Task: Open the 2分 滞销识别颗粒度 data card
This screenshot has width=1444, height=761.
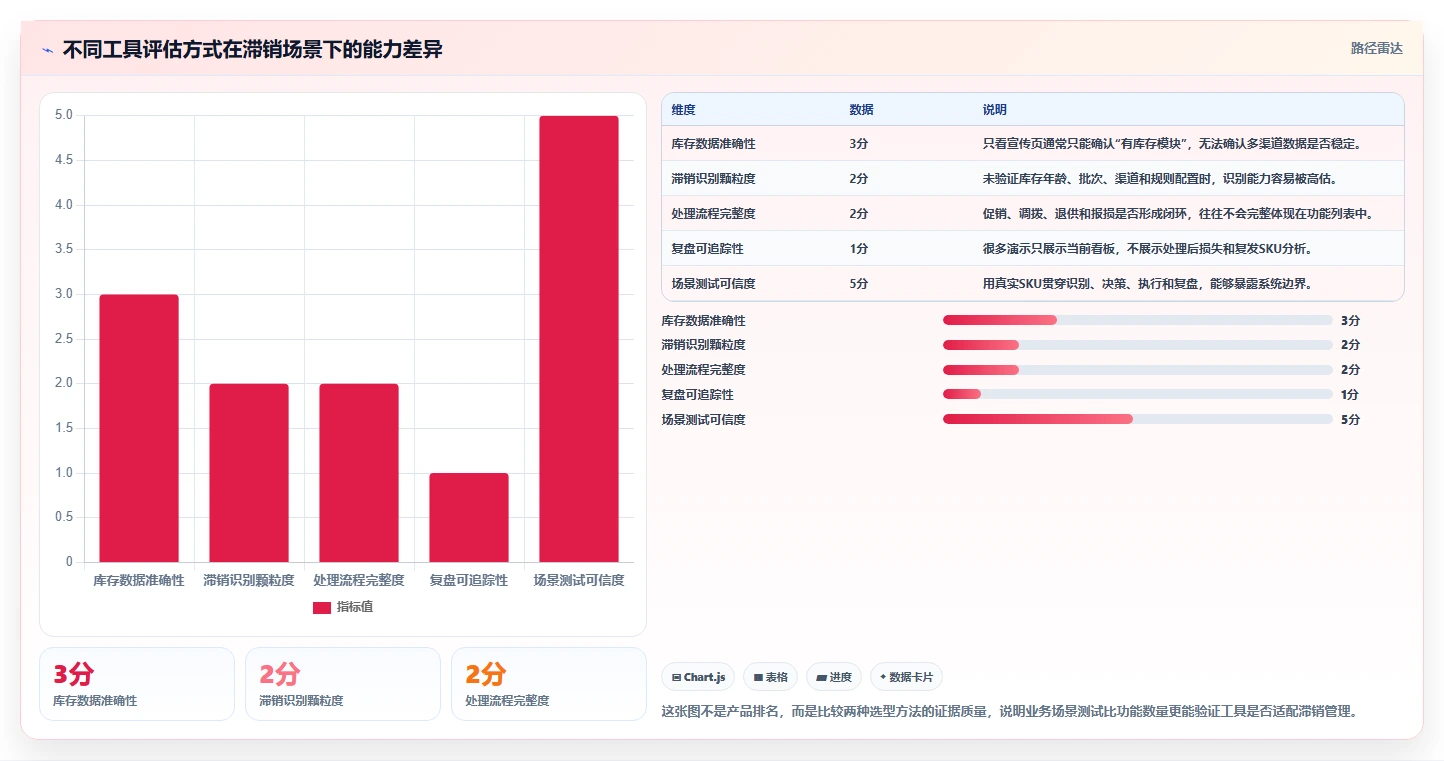Action: [x=343, y=684]
